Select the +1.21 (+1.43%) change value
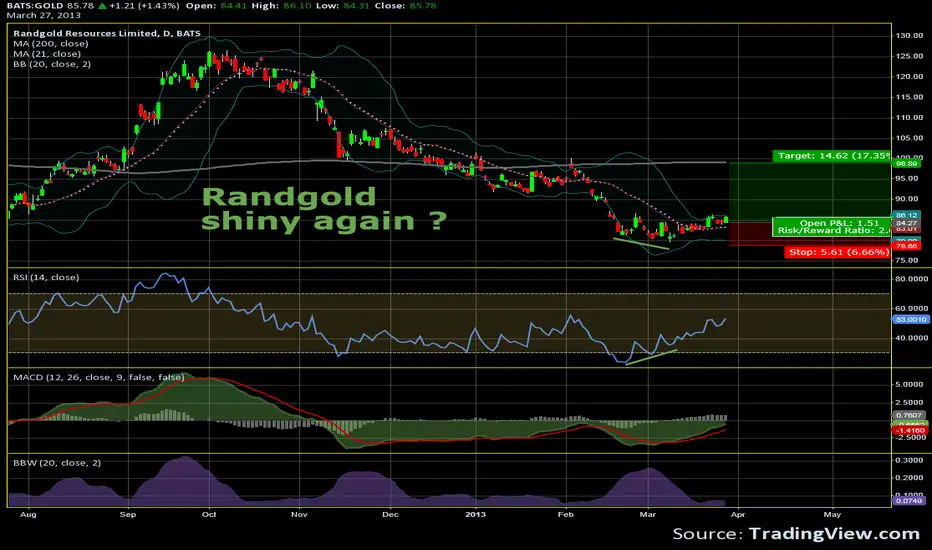Image resolution: width=932 pixels, height=550 pixels. tap(144, 5)
